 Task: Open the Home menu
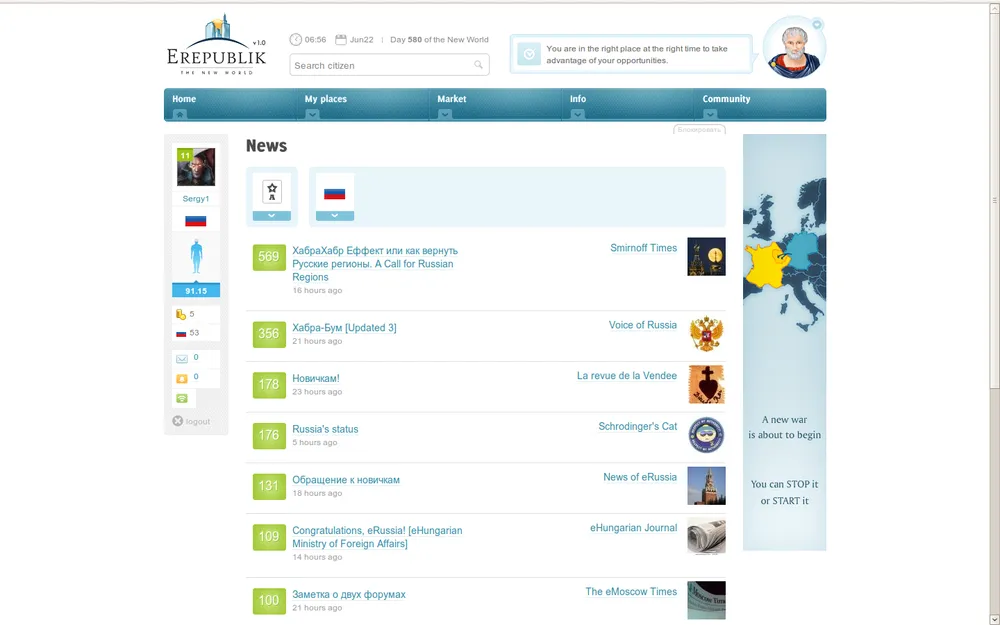coord(184,99)
